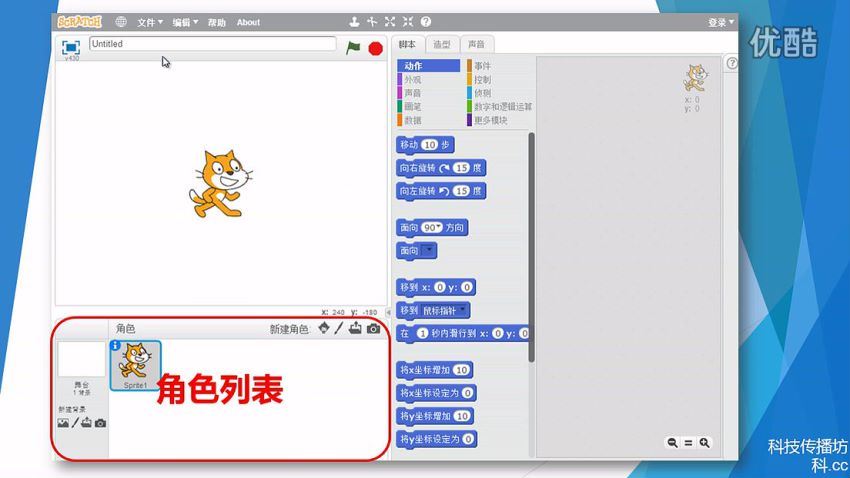Open the 编辑 menu

[185, 22]
